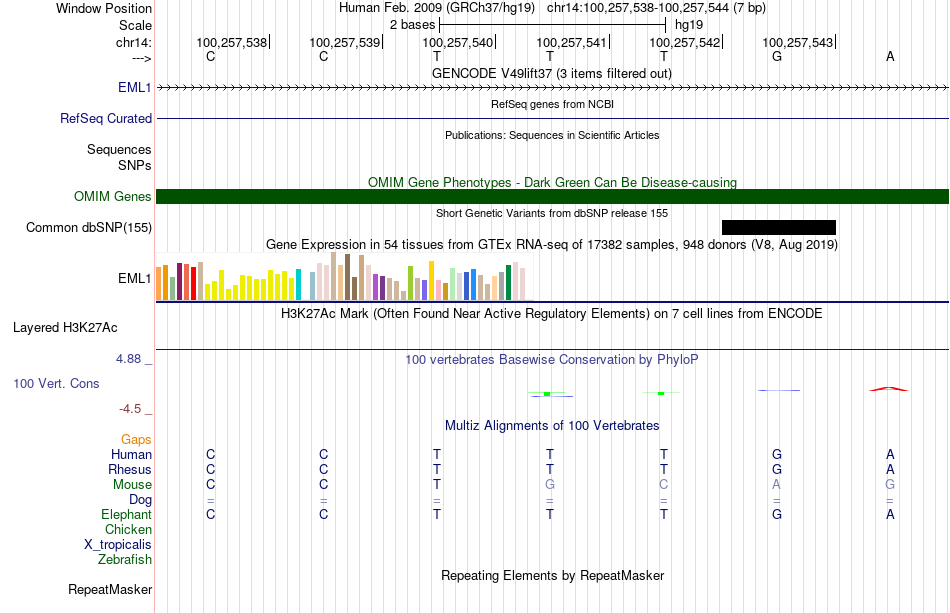Click the EML1 gene track label
Viewport: 950px width, 613px height.
coord(135,87)
